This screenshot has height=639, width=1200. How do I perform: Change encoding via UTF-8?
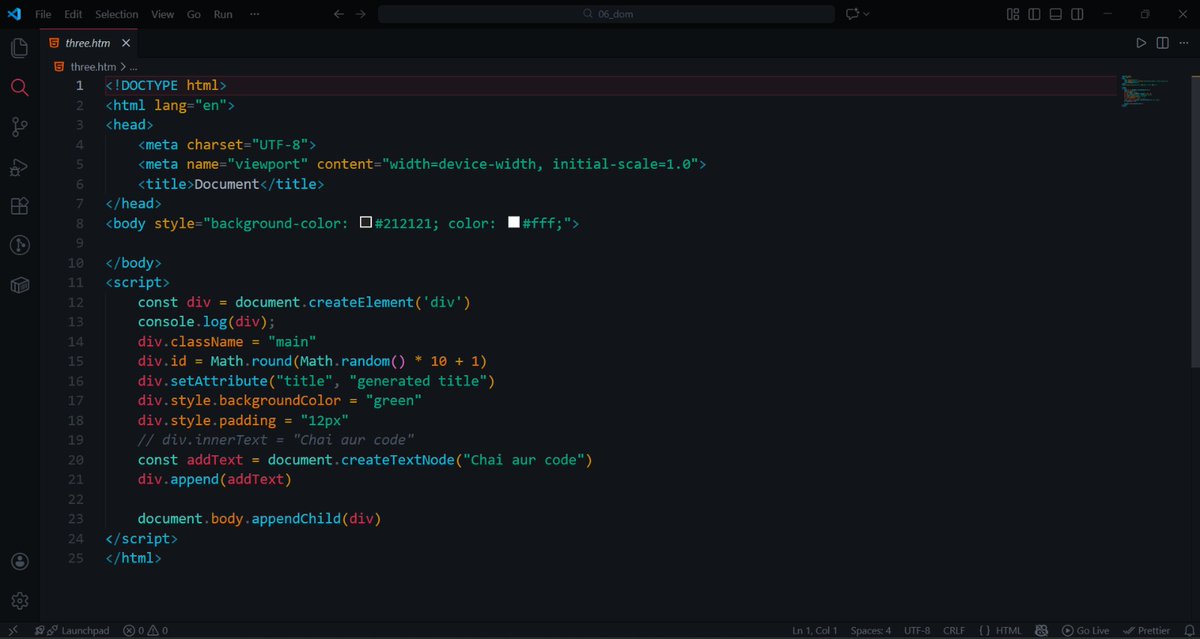click(x=917, y=631)
